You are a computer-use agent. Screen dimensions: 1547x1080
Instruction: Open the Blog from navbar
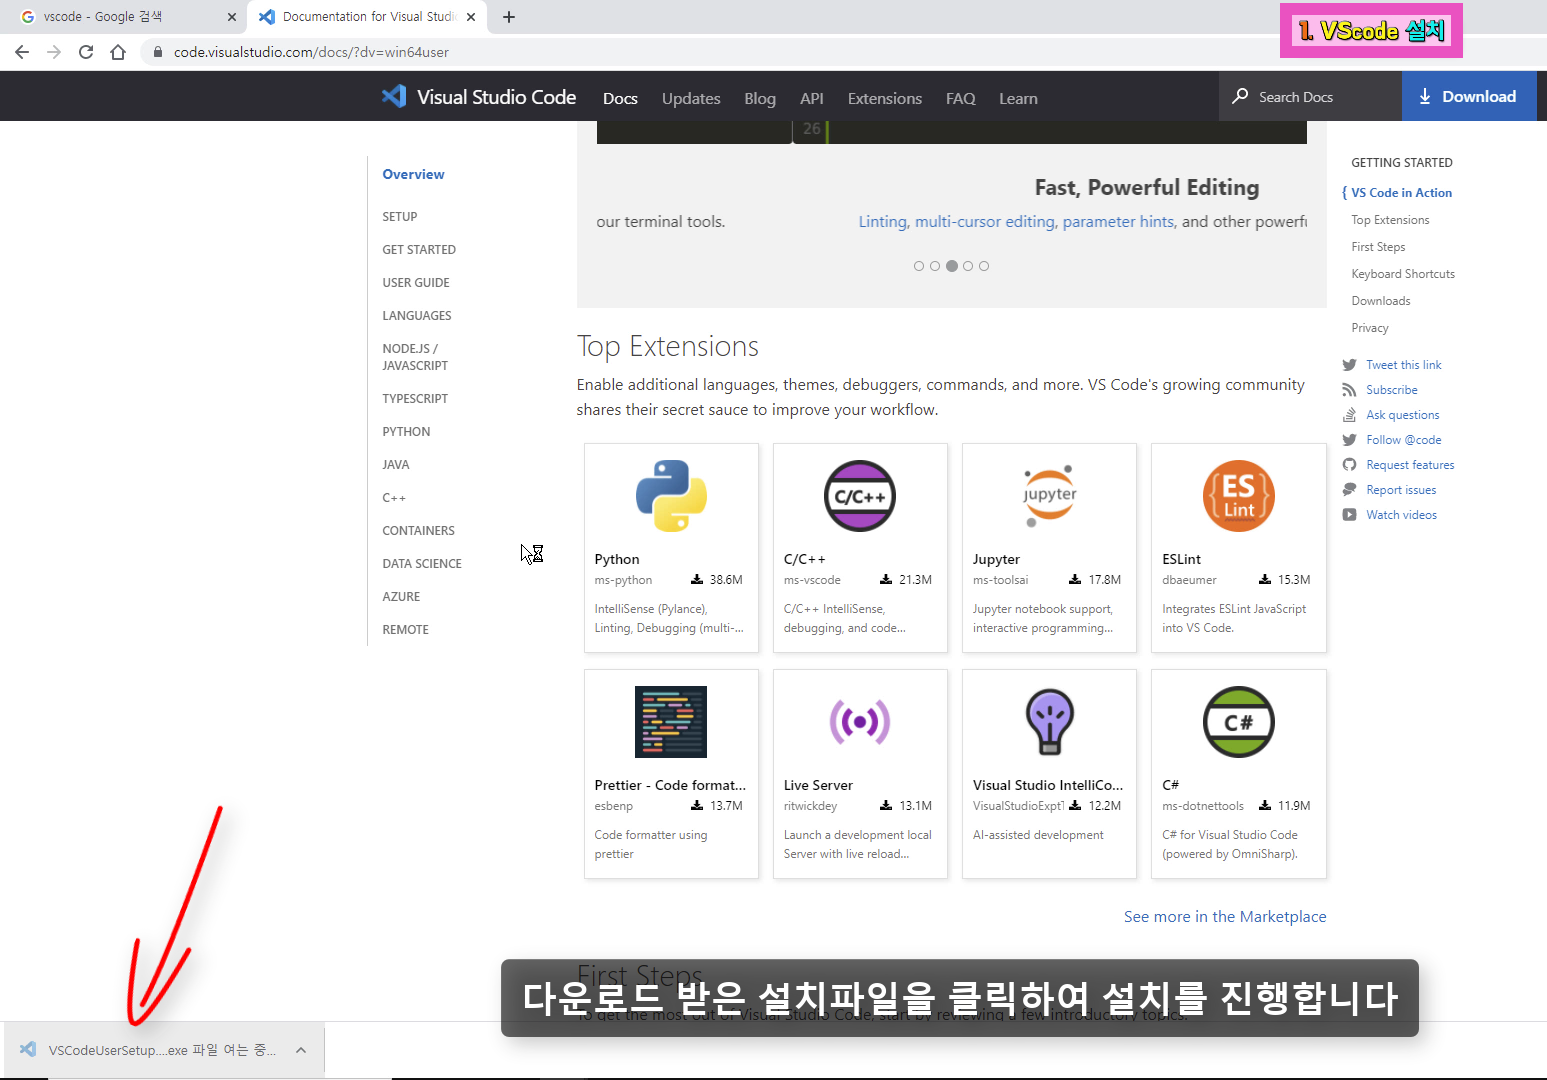[760, 98]
